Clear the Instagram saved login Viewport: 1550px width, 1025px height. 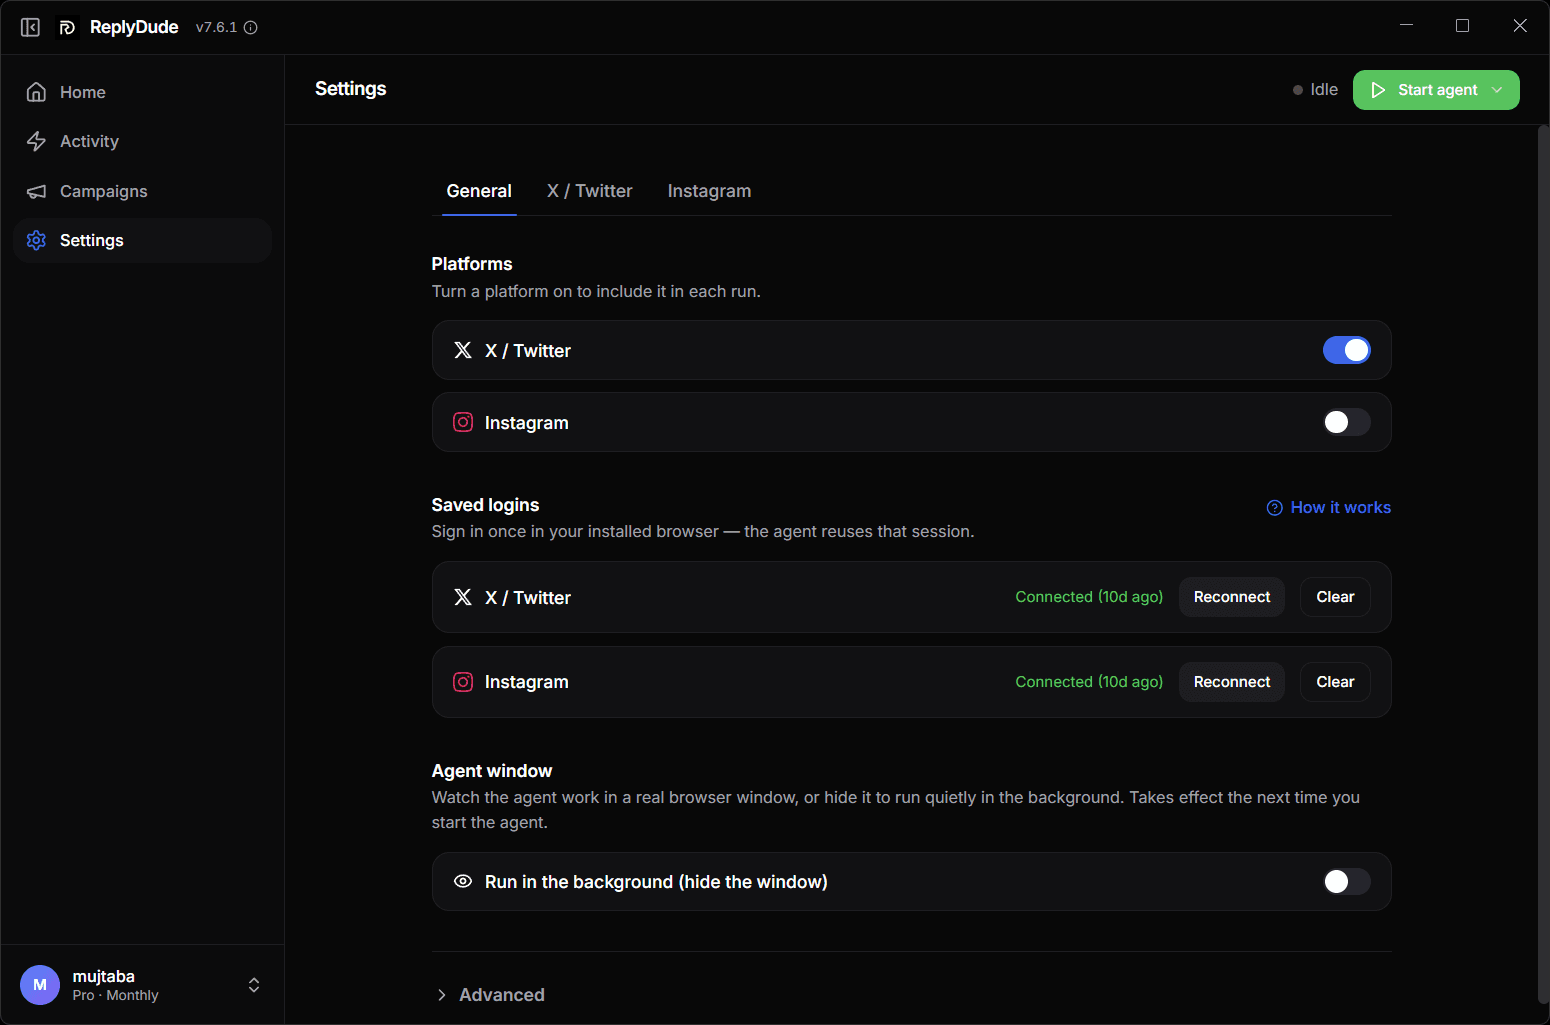pos(1335,682)
